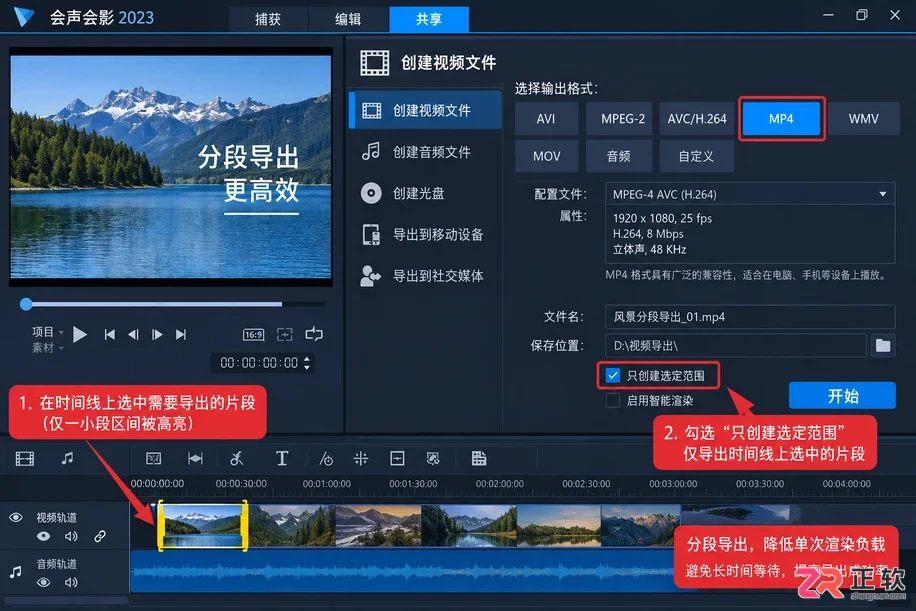Open the folder browse icon for save location
The image size is (916, 611).
883,345
